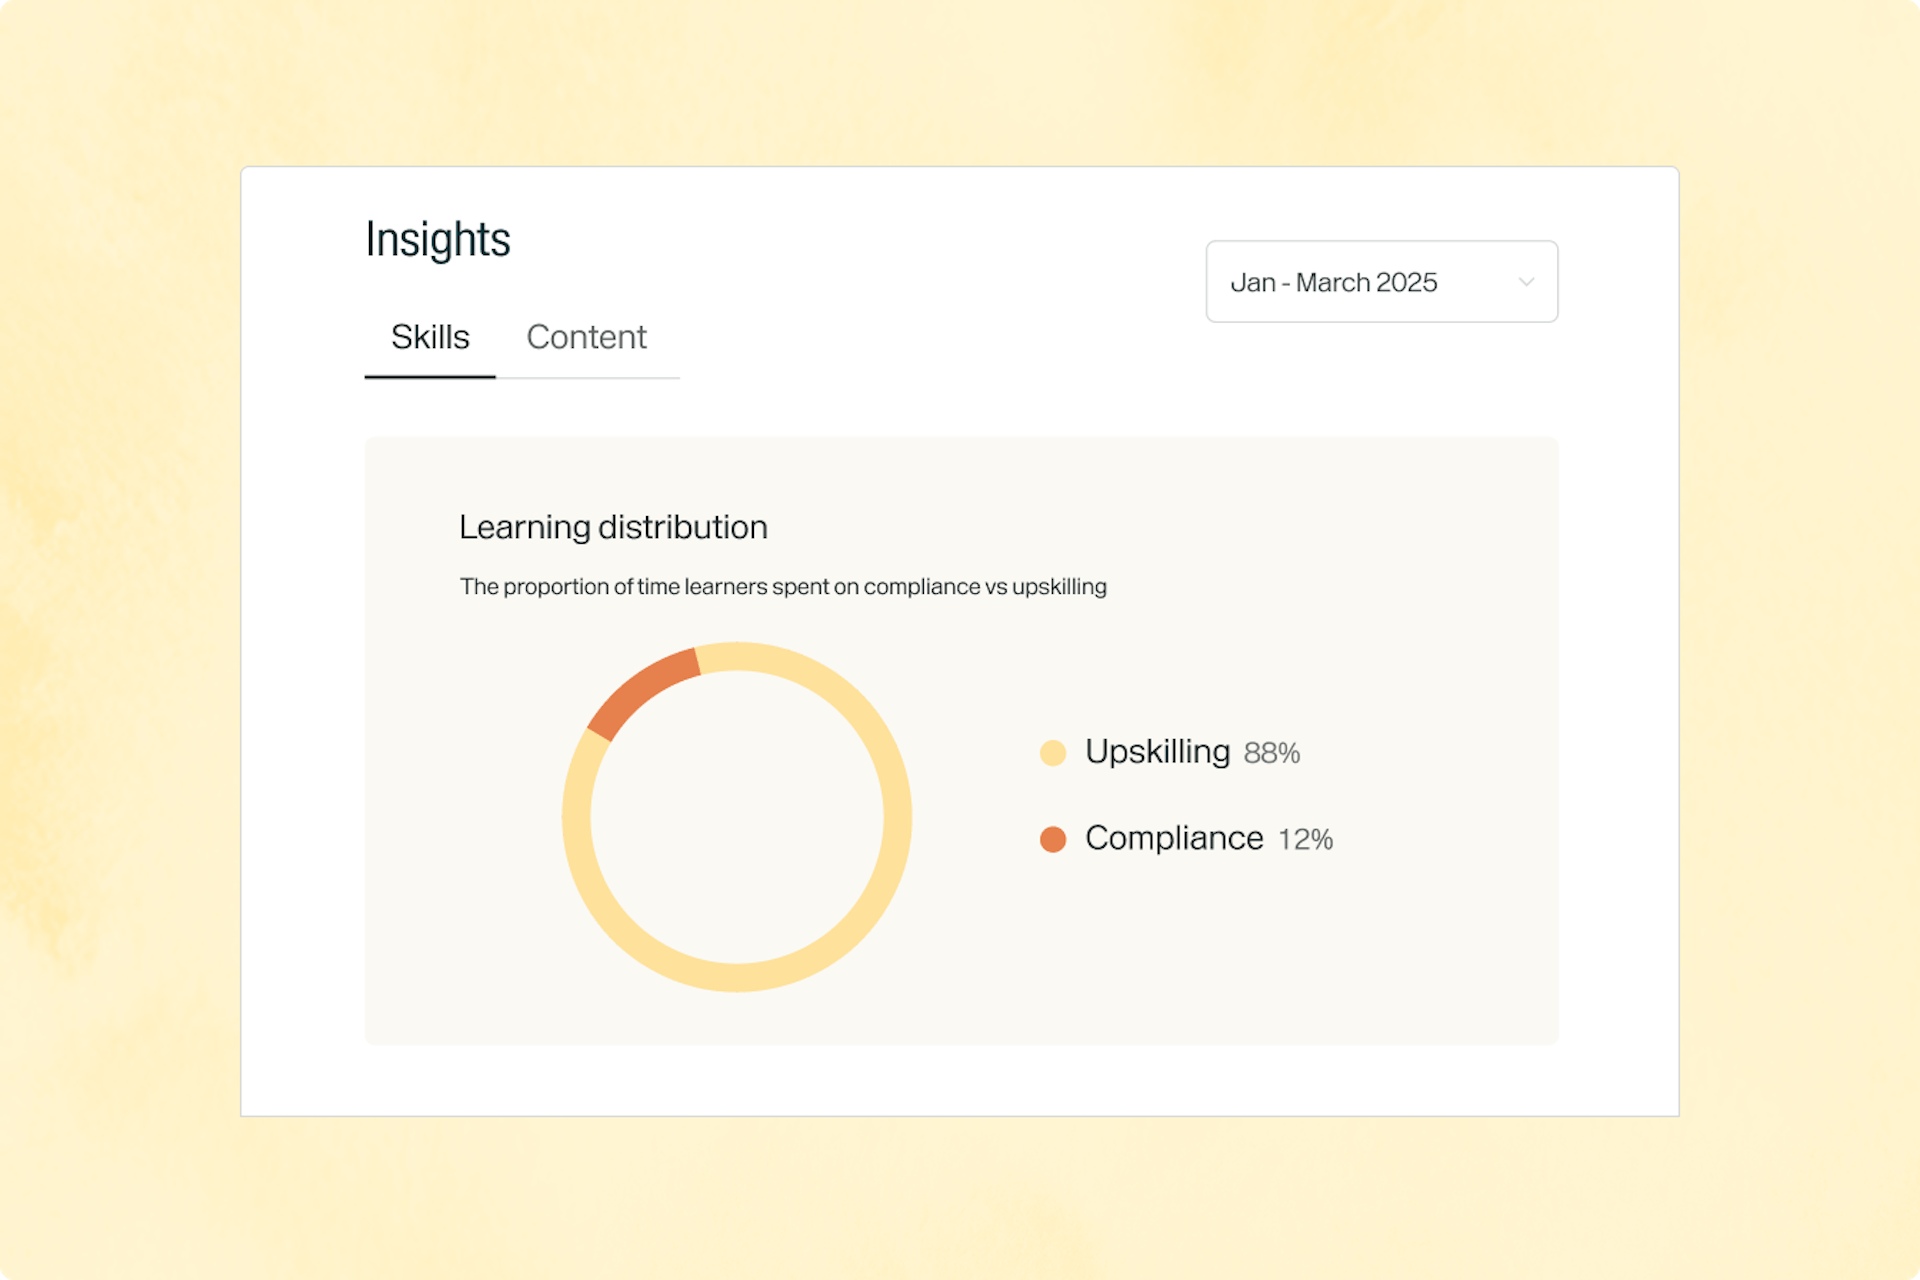Click the Compliance 12% legend label
This screenshot has width=1920, height=1280.
(x=1209, y=839)
